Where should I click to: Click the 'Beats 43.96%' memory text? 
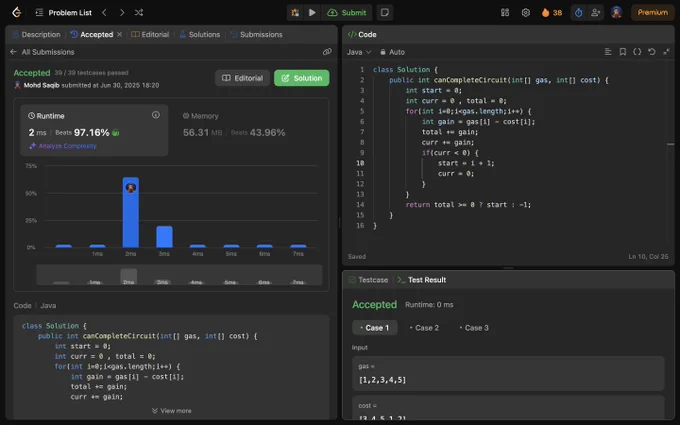[x=258, y=133]
